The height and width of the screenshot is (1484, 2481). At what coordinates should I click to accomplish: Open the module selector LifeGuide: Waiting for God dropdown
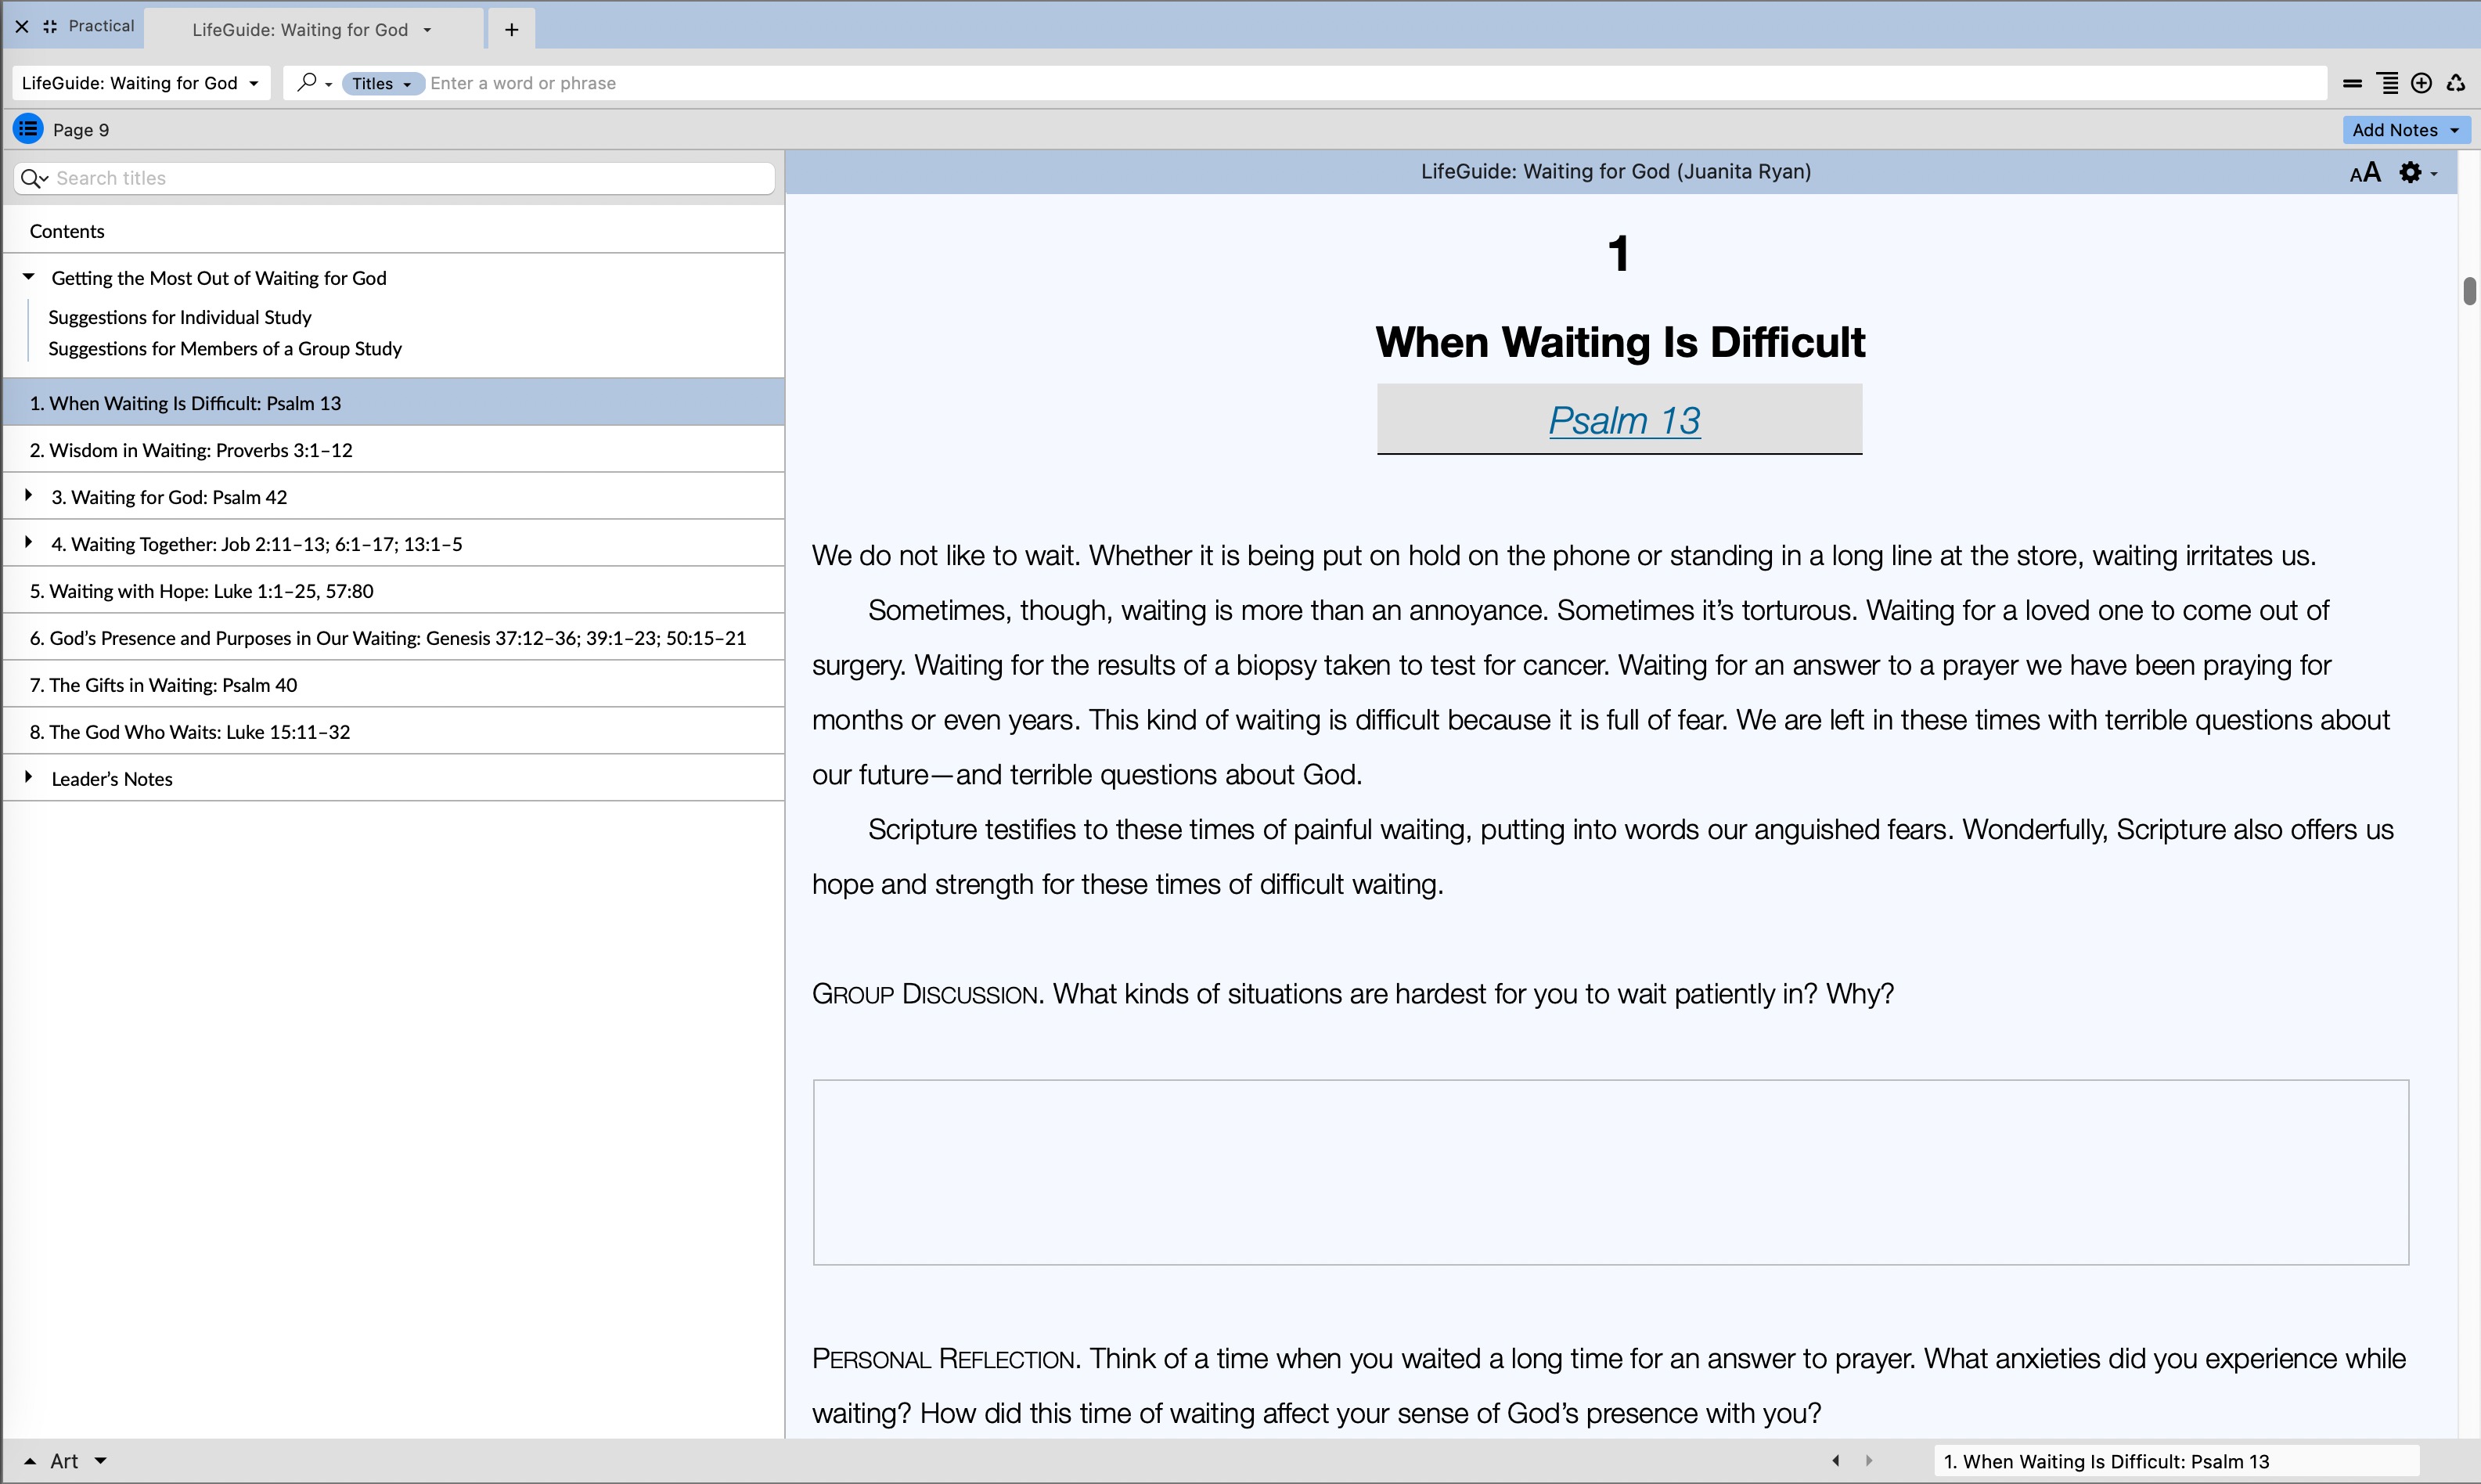coord(140,83)
